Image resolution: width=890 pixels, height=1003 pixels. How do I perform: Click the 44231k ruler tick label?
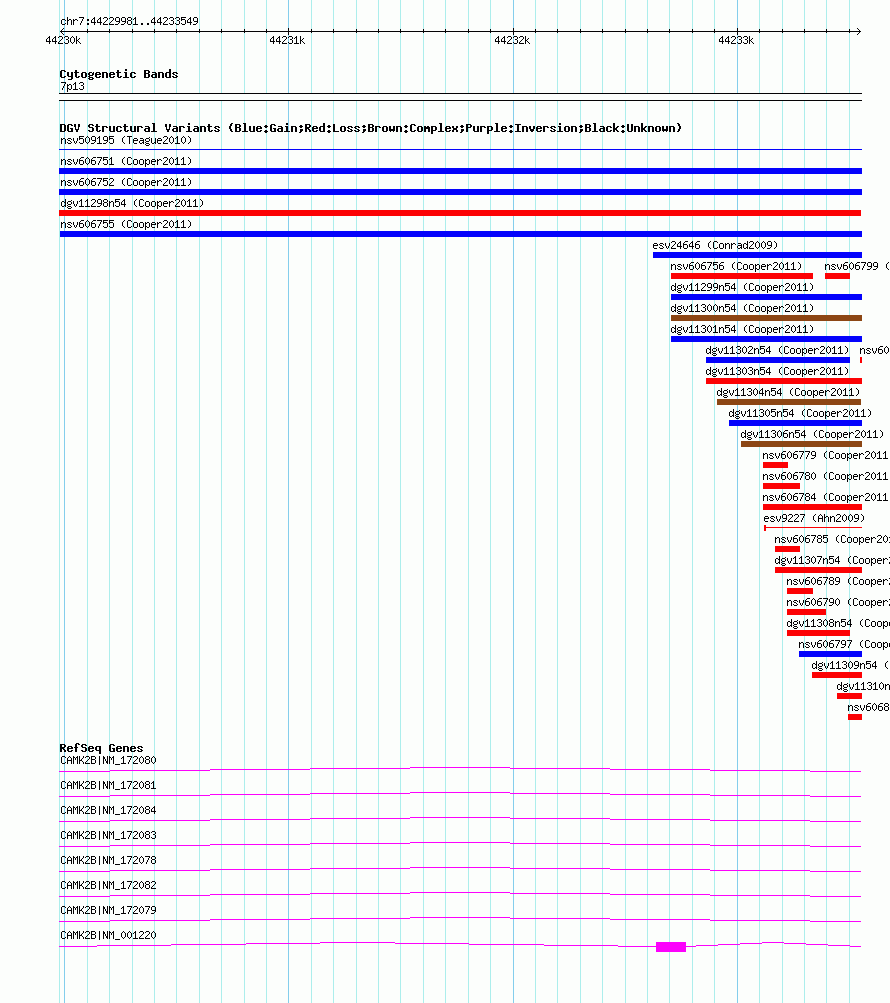[x=287, y=40]
